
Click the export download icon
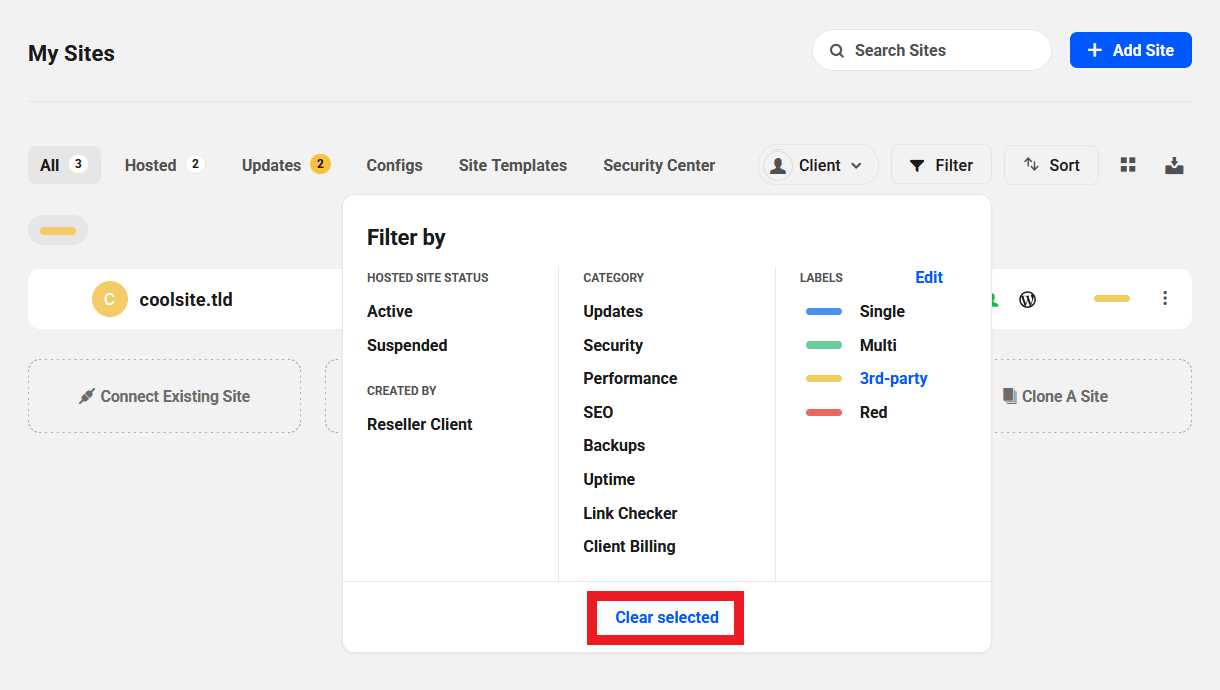click(x=1174, y=165)
